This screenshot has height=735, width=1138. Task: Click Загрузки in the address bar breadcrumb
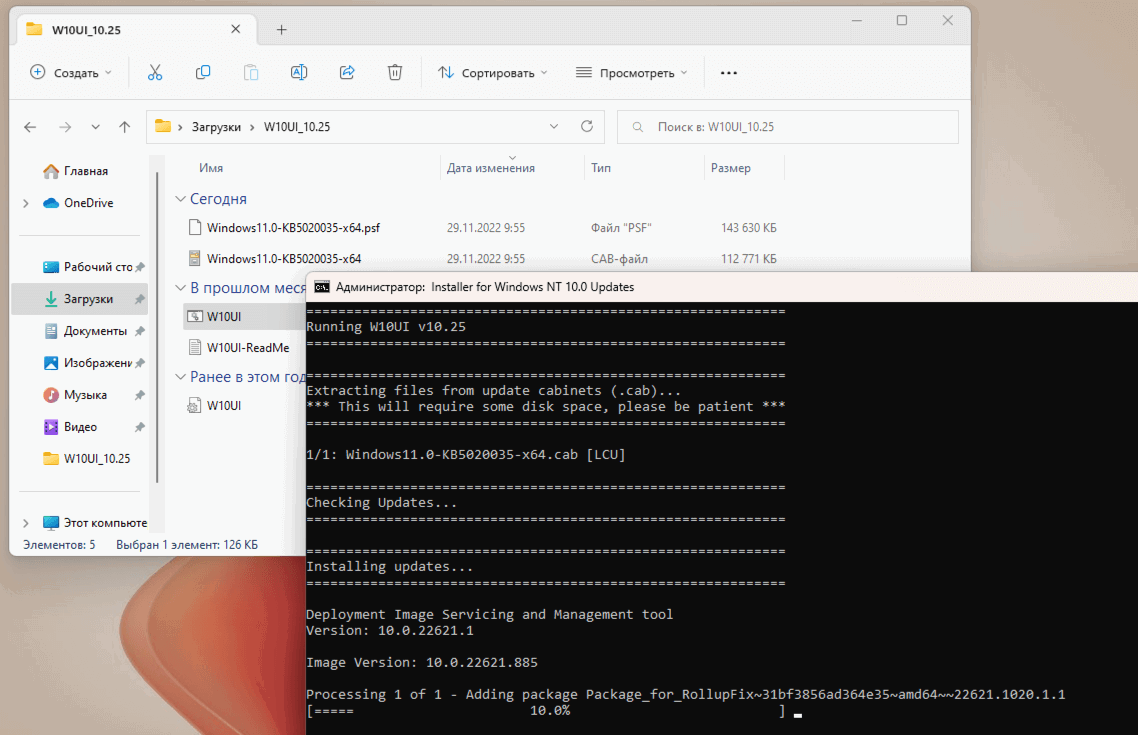(216, 127)
